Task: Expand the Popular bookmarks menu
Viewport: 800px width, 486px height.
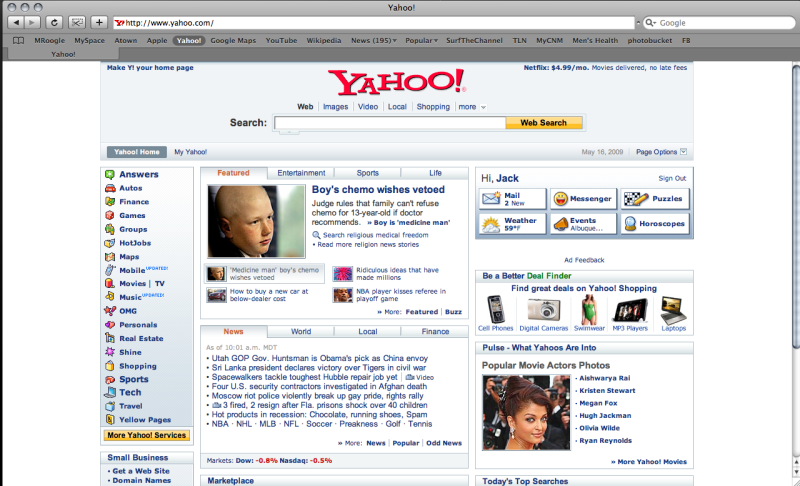Action: pos(421,40)
